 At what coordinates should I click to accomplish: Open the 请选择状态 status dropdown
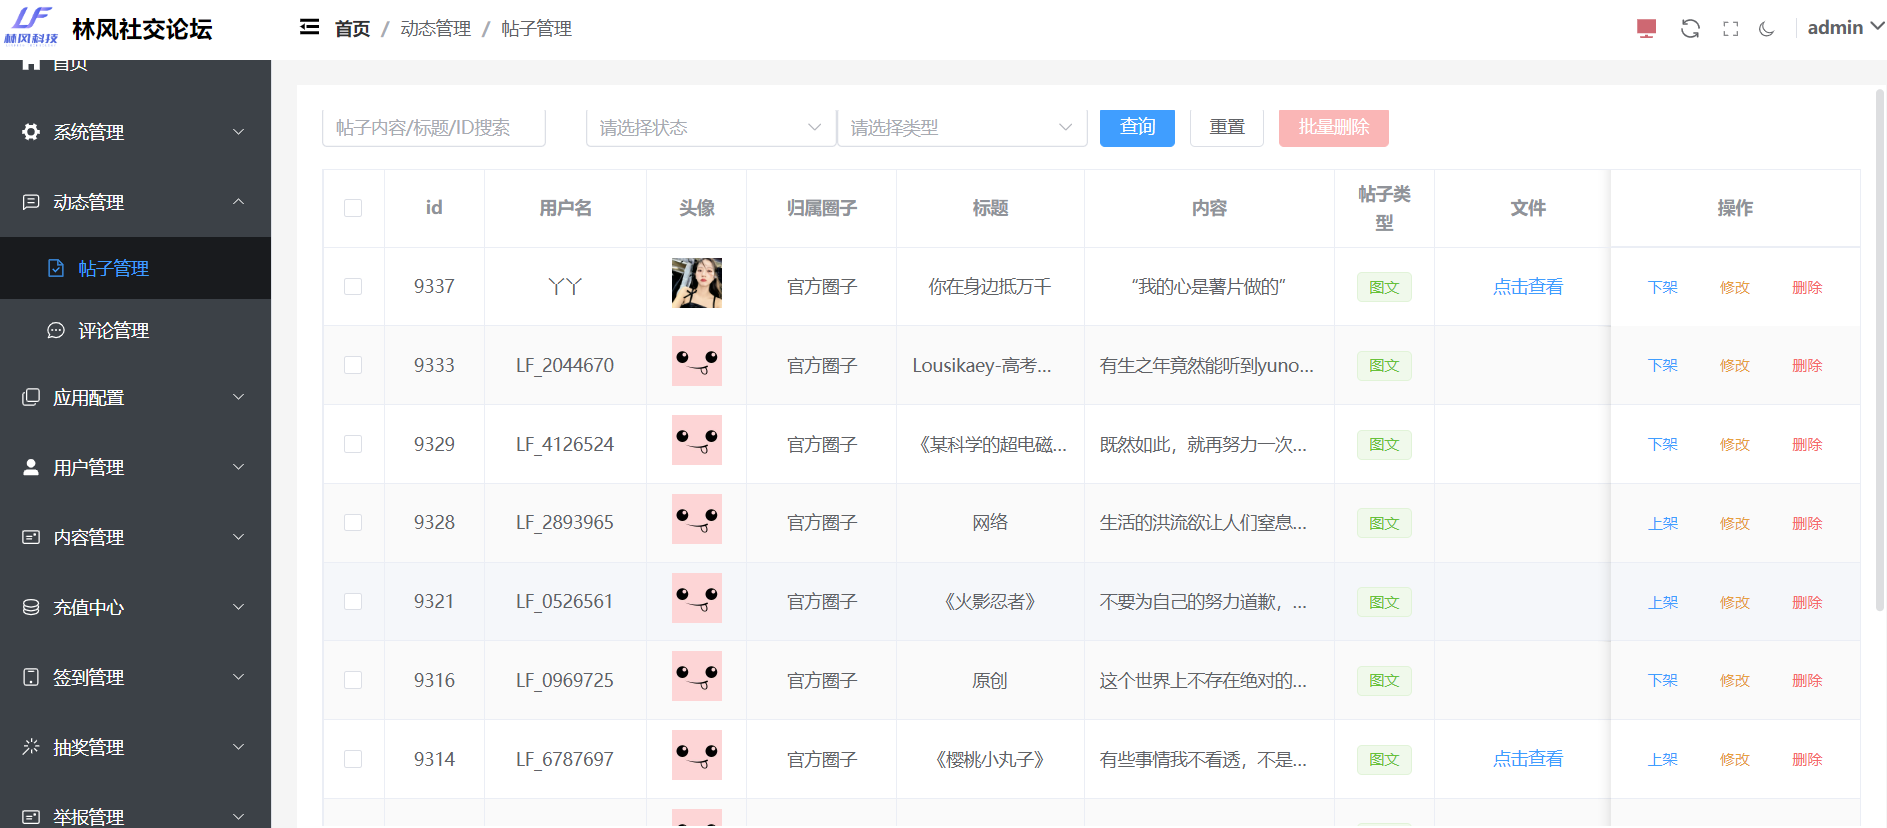tap(710, 128)
